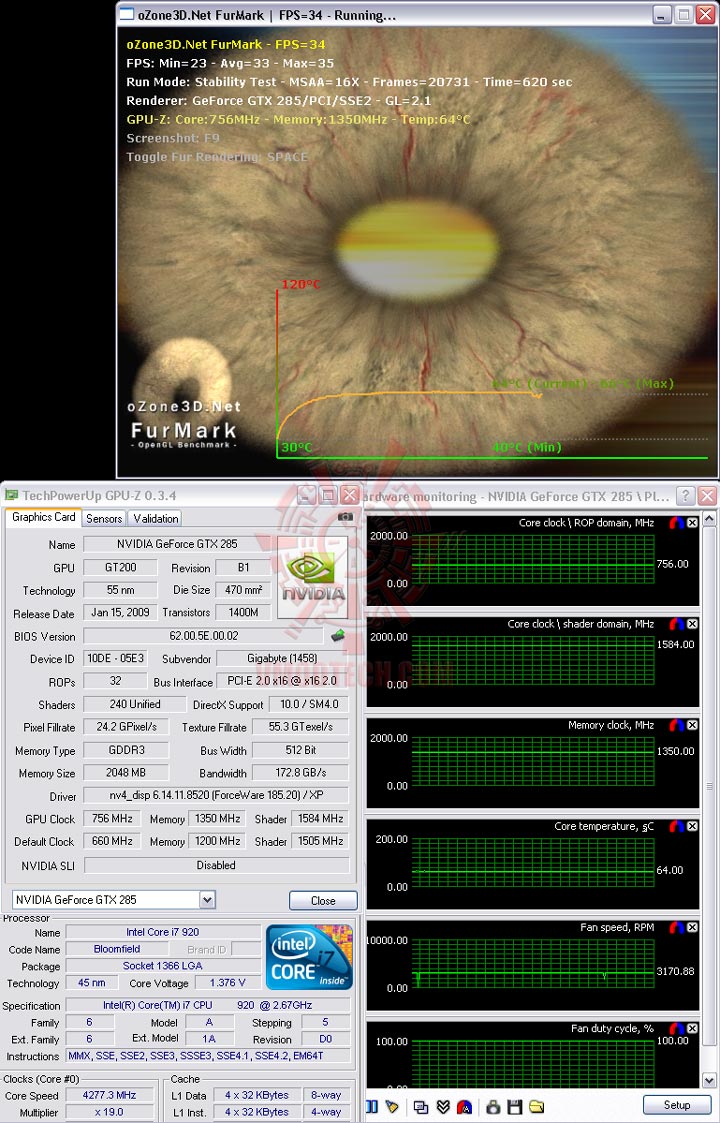Click the Bus Interface field PCI-E 2.0 x16

point(282,680)
